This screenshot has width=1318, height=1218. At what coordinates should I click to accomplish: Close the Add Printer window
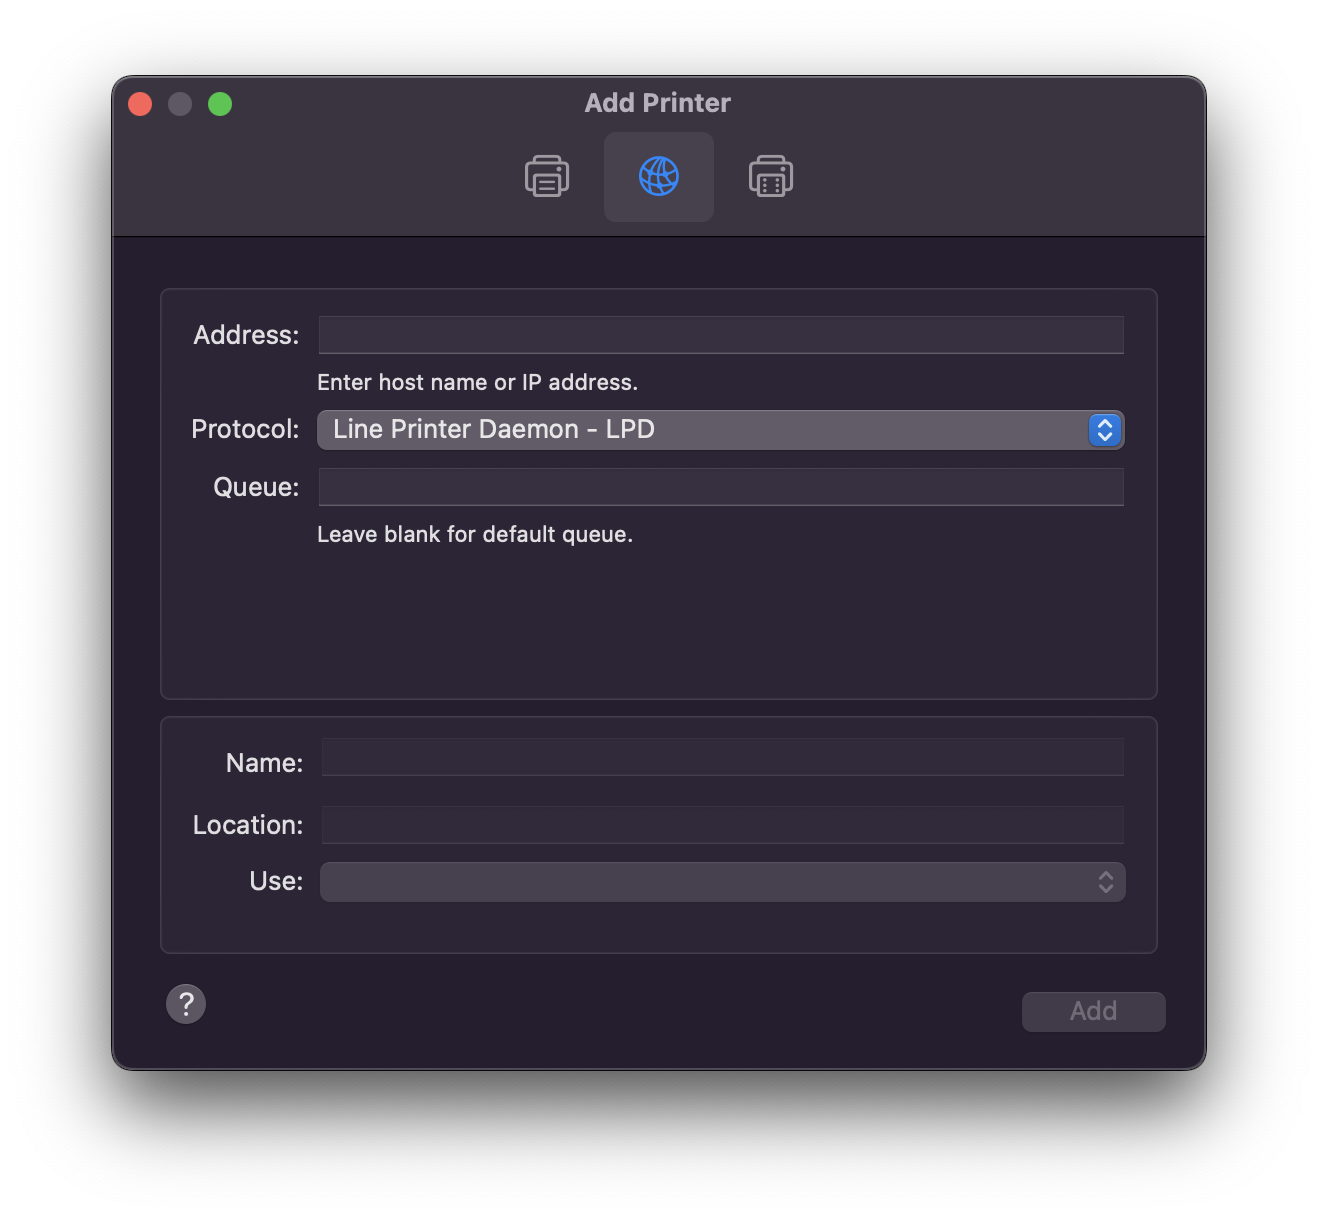(140, 104)
